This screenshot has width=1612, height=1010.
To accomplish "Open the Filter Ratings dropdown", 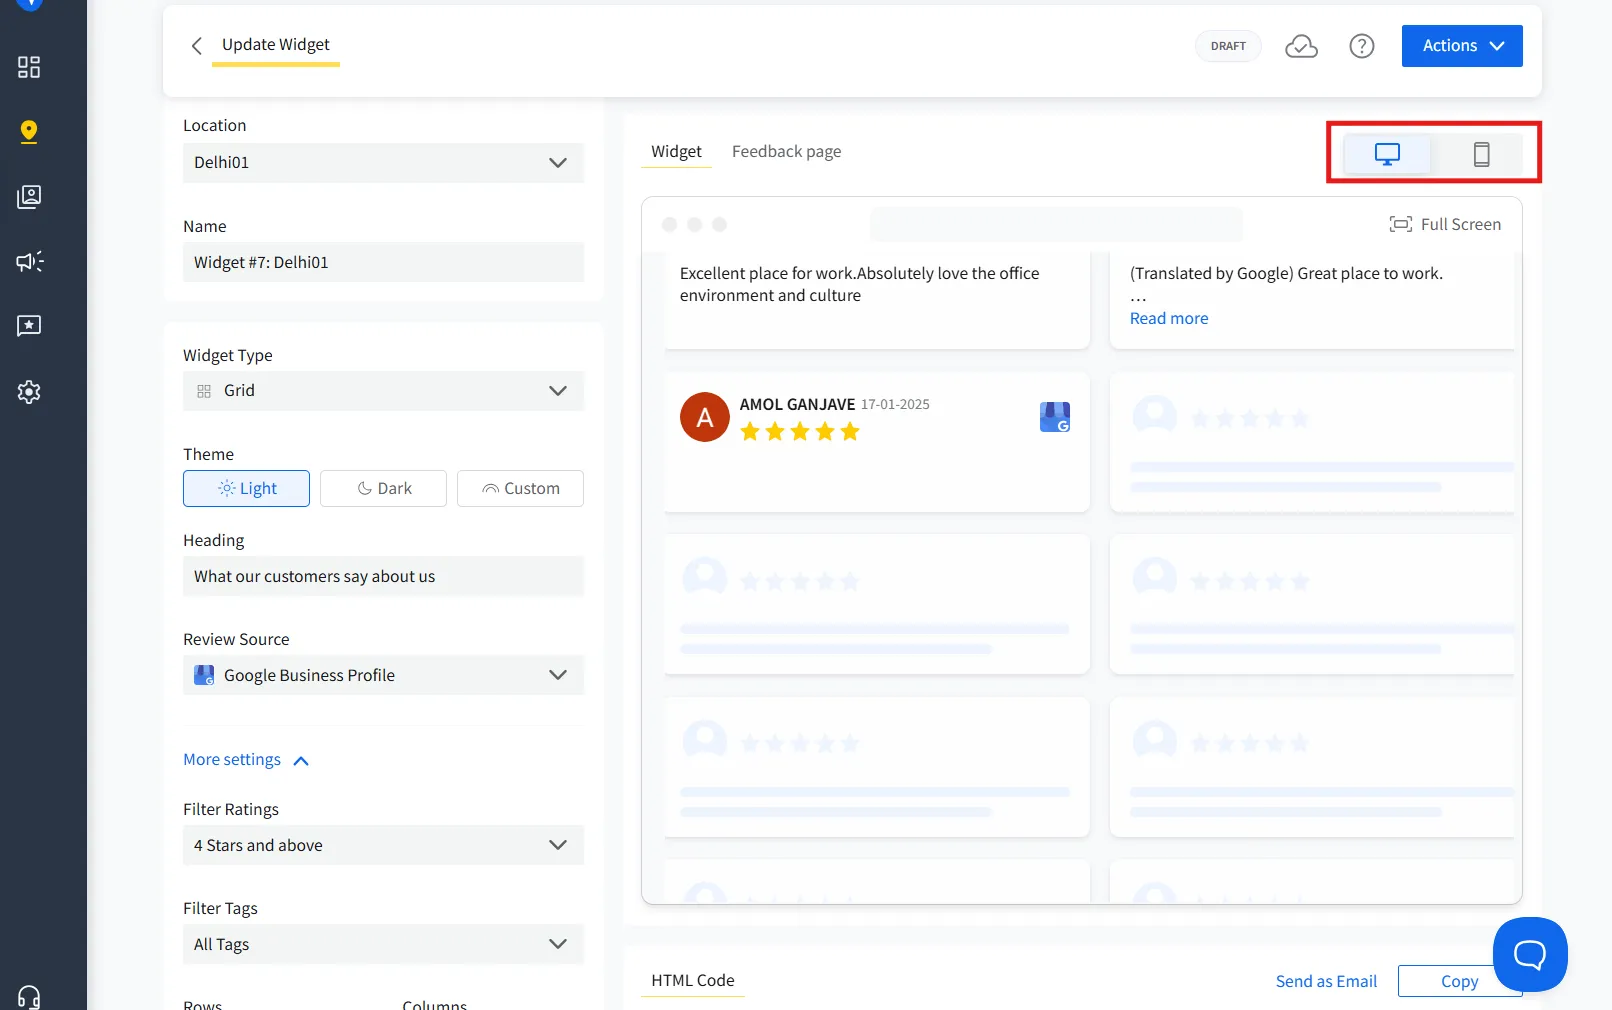I will pyautogui.click(x=383, y=846).
